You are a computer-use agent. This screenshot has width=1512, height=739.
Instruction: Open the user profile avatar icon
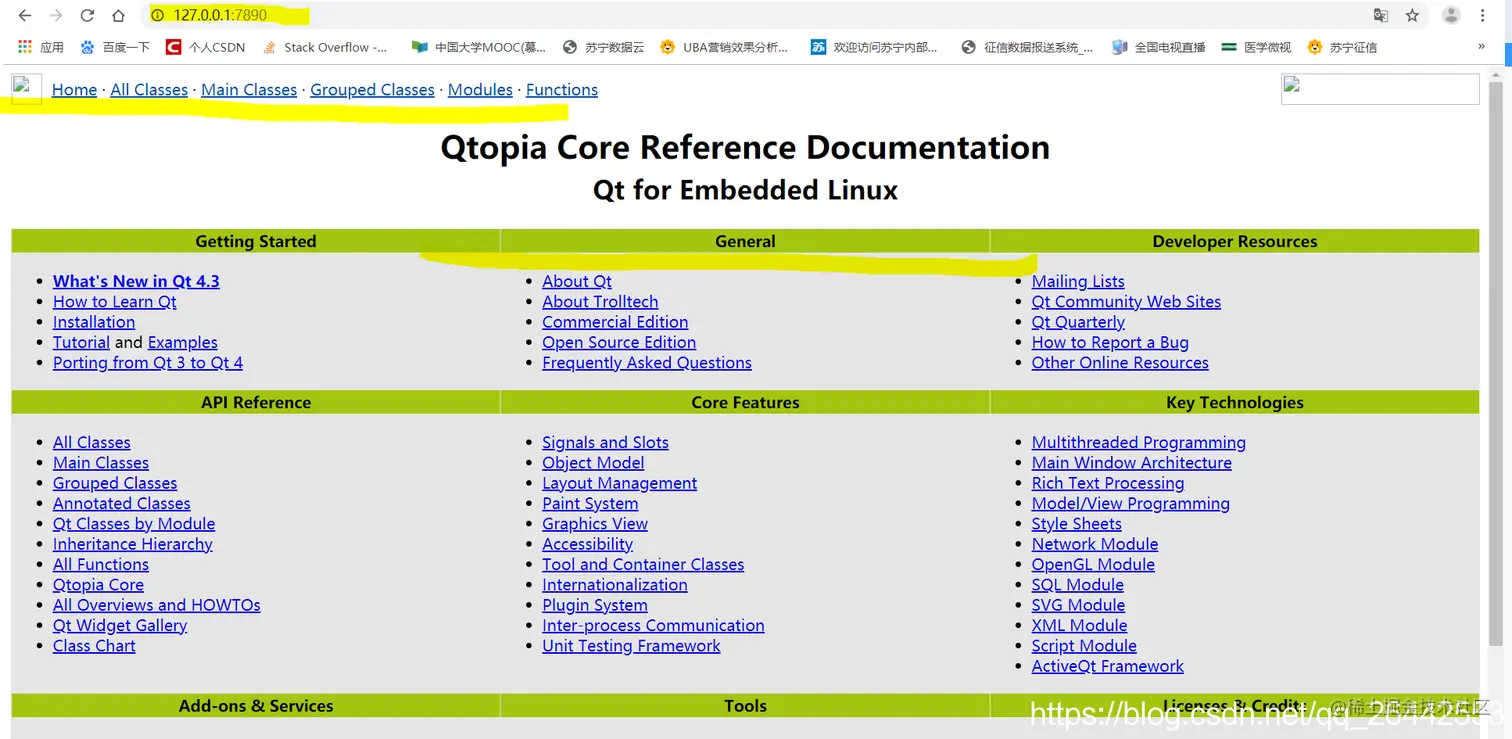[1451, 15]
